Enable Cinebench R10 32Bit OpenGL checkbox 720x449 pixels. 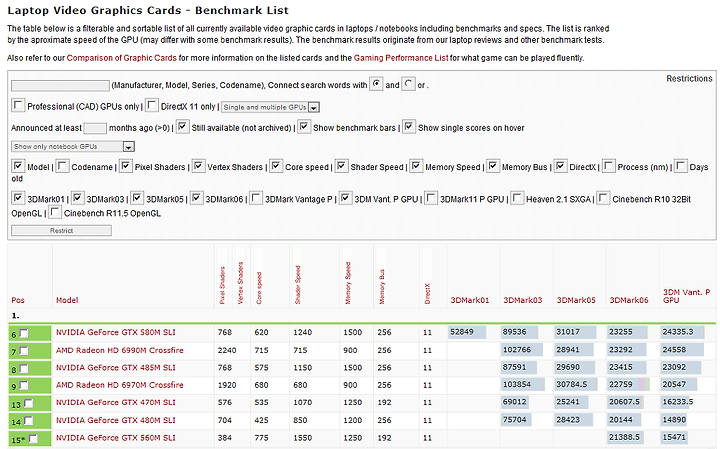[x=603, y=198]
